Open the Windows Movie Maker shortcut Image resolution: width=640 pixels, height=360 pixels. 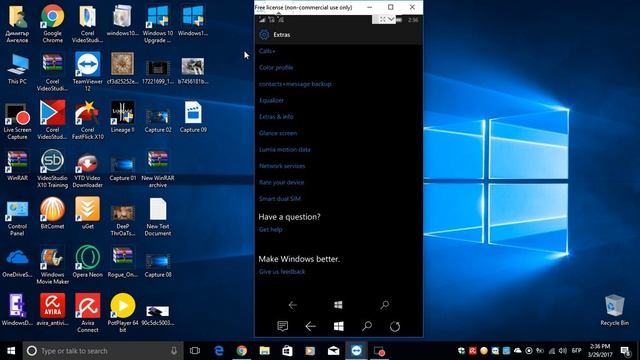pyautogui.click(x=52, y=265)
